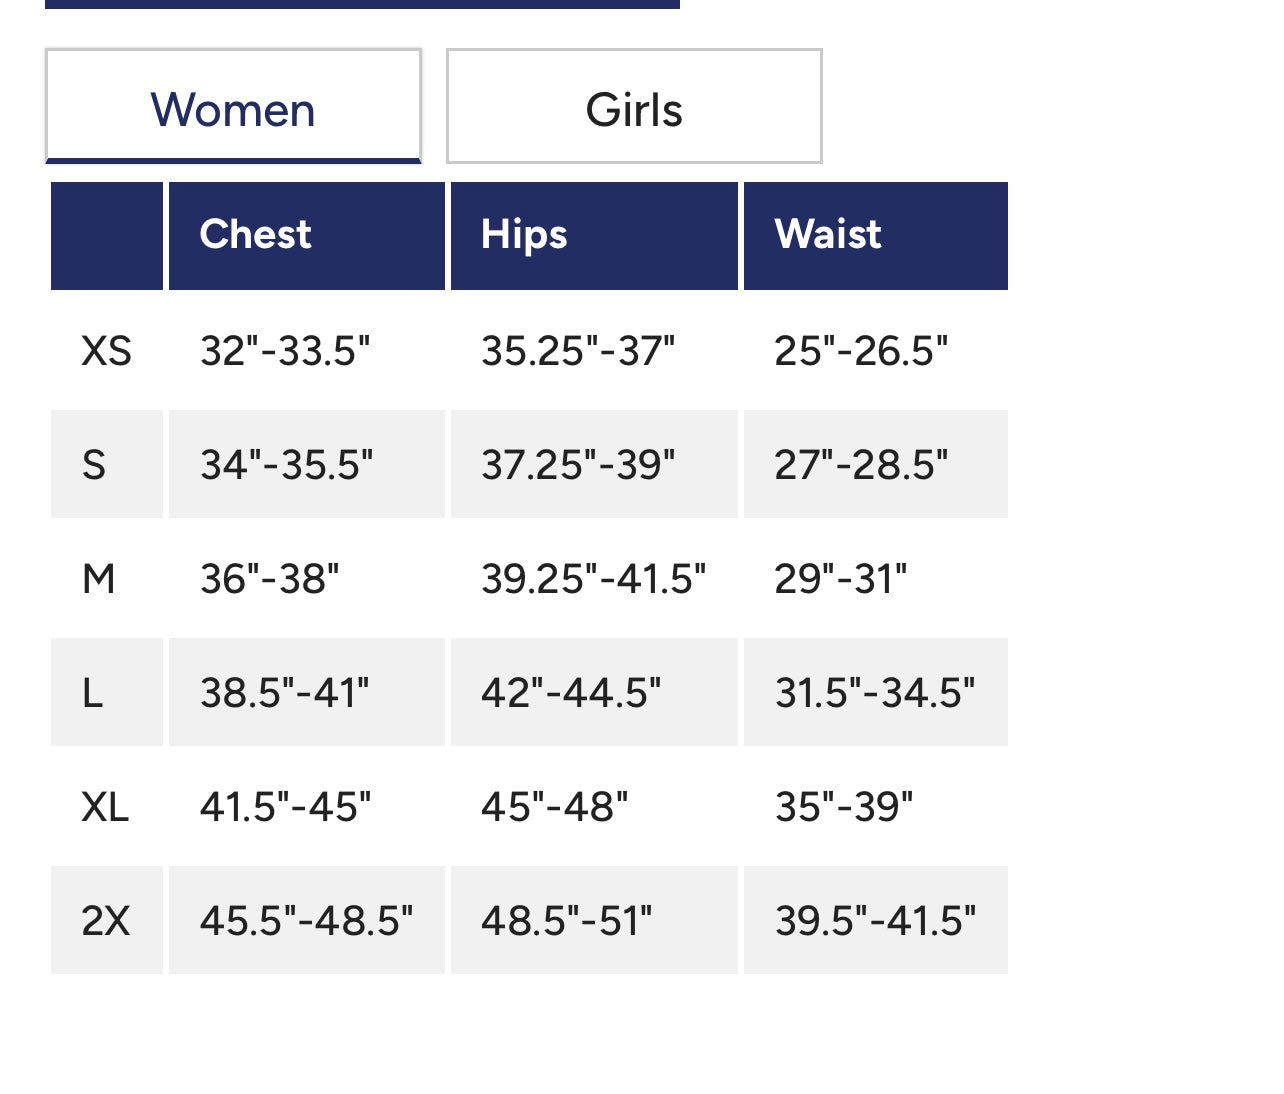Click S hips measurement 37.25"-39"
1284x1094 pixels.
pyautogui.click(x=578, y=465)
